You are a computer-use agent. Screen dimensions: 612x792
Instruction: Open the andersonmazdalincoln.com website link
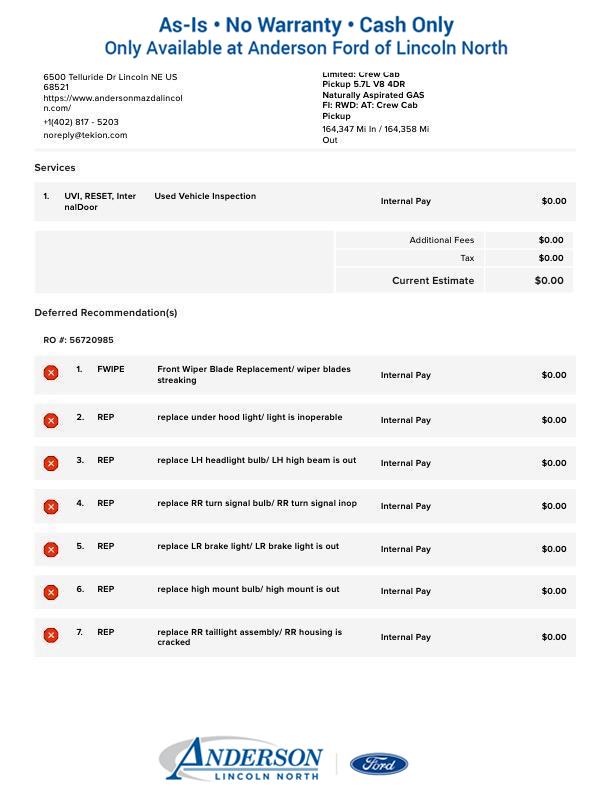point(112,103)
